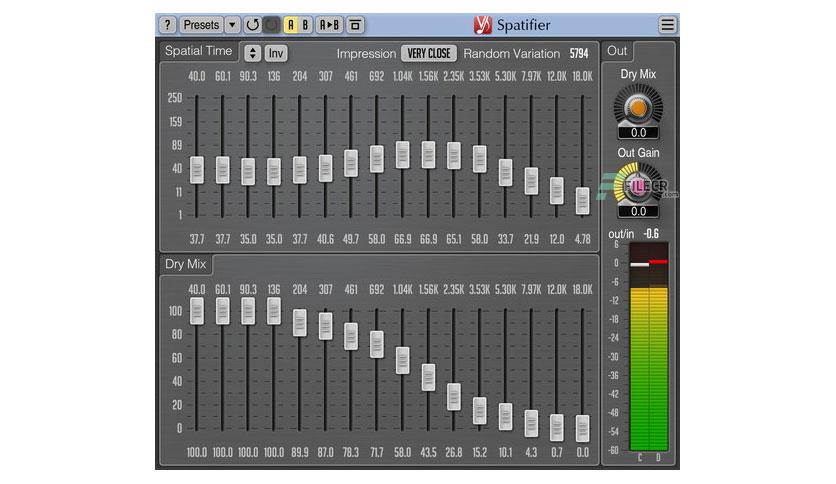836x484 pixels.
Task: Select the Spatial Time tab
Action: [198, 51]
